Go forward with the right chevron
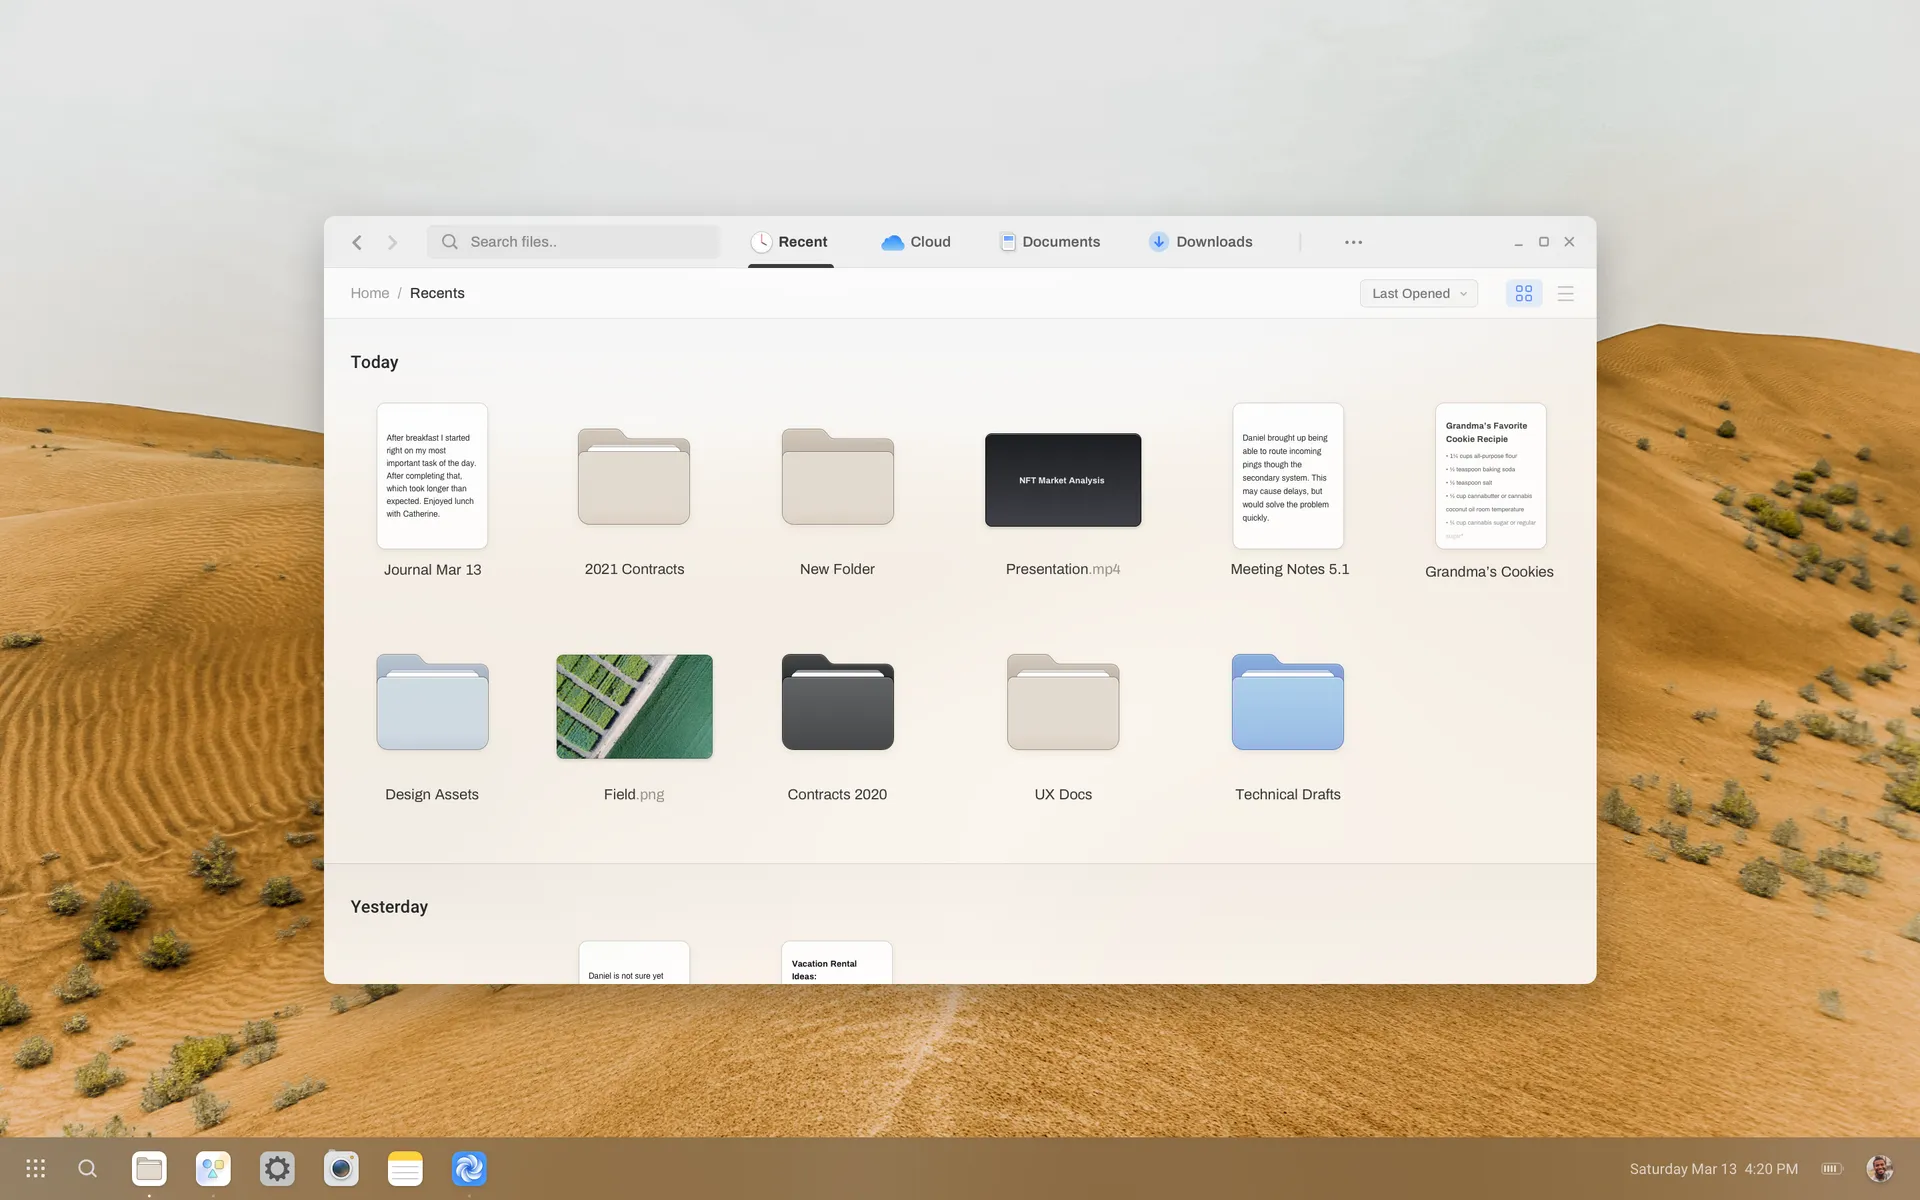 (x=392, y=242)
